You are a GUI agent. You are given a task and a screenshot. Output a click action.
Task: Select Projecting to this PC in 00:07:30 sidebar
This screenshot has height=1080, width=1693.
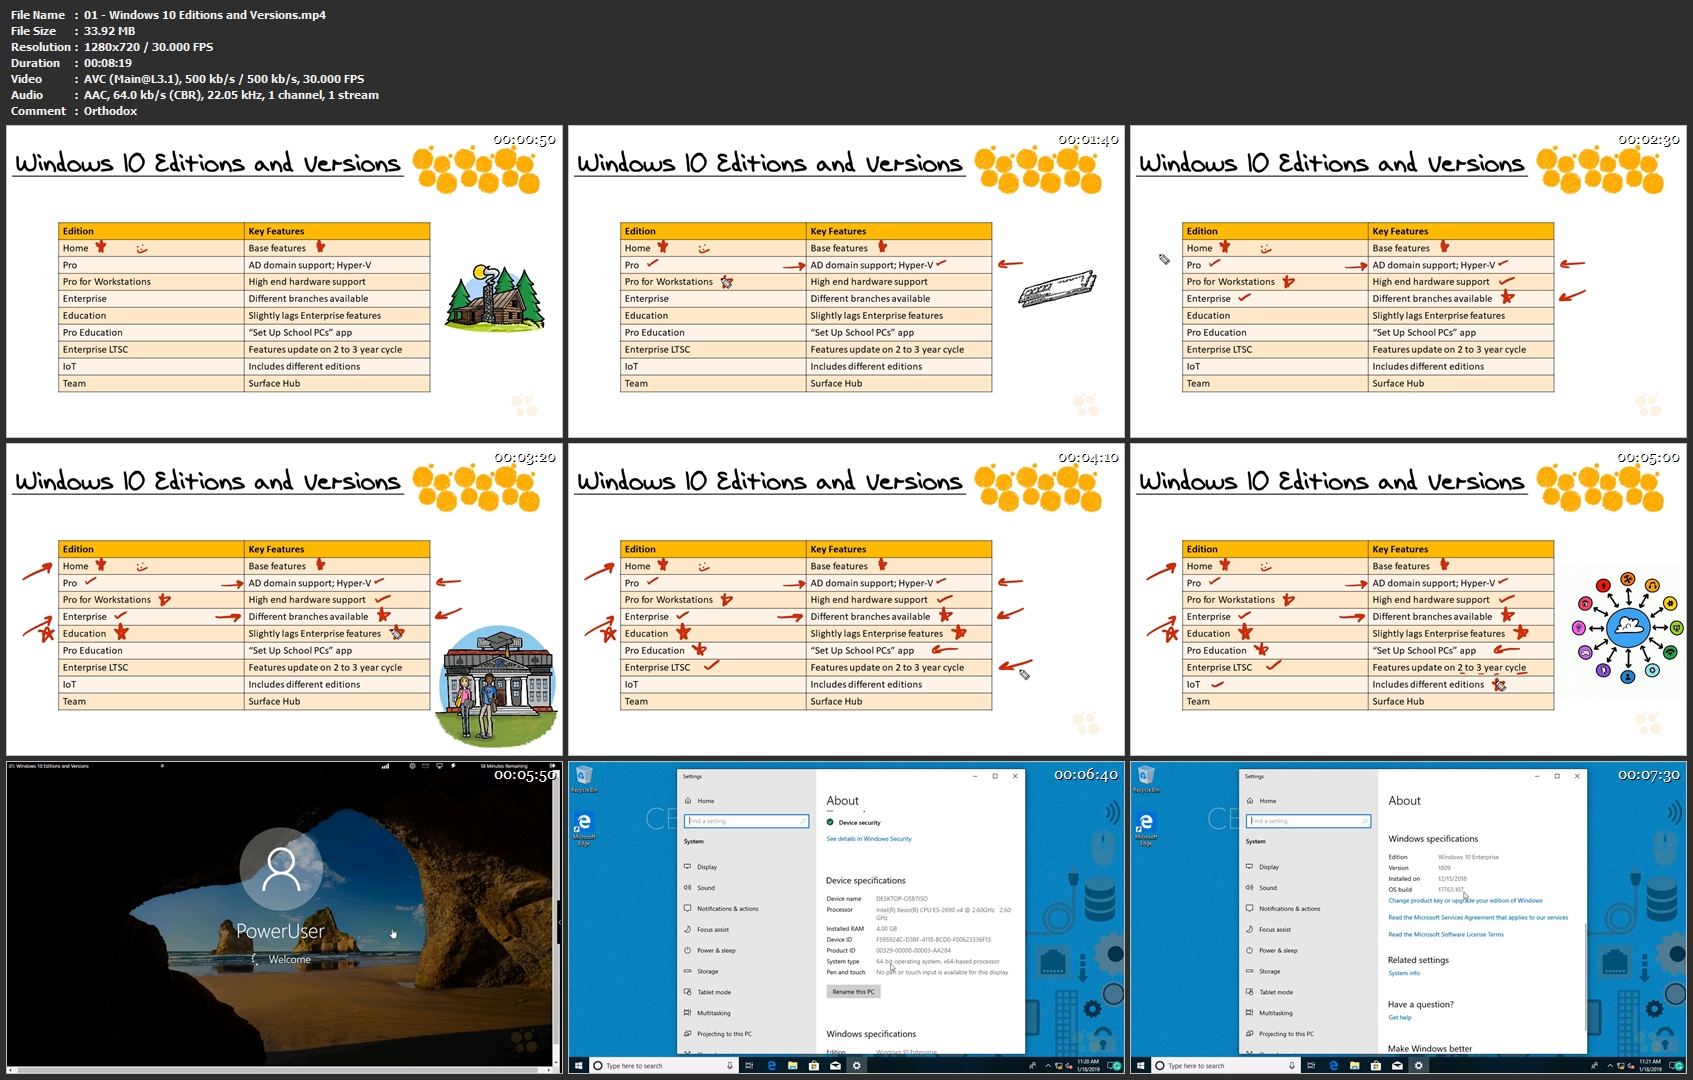coord(1279,1034)
